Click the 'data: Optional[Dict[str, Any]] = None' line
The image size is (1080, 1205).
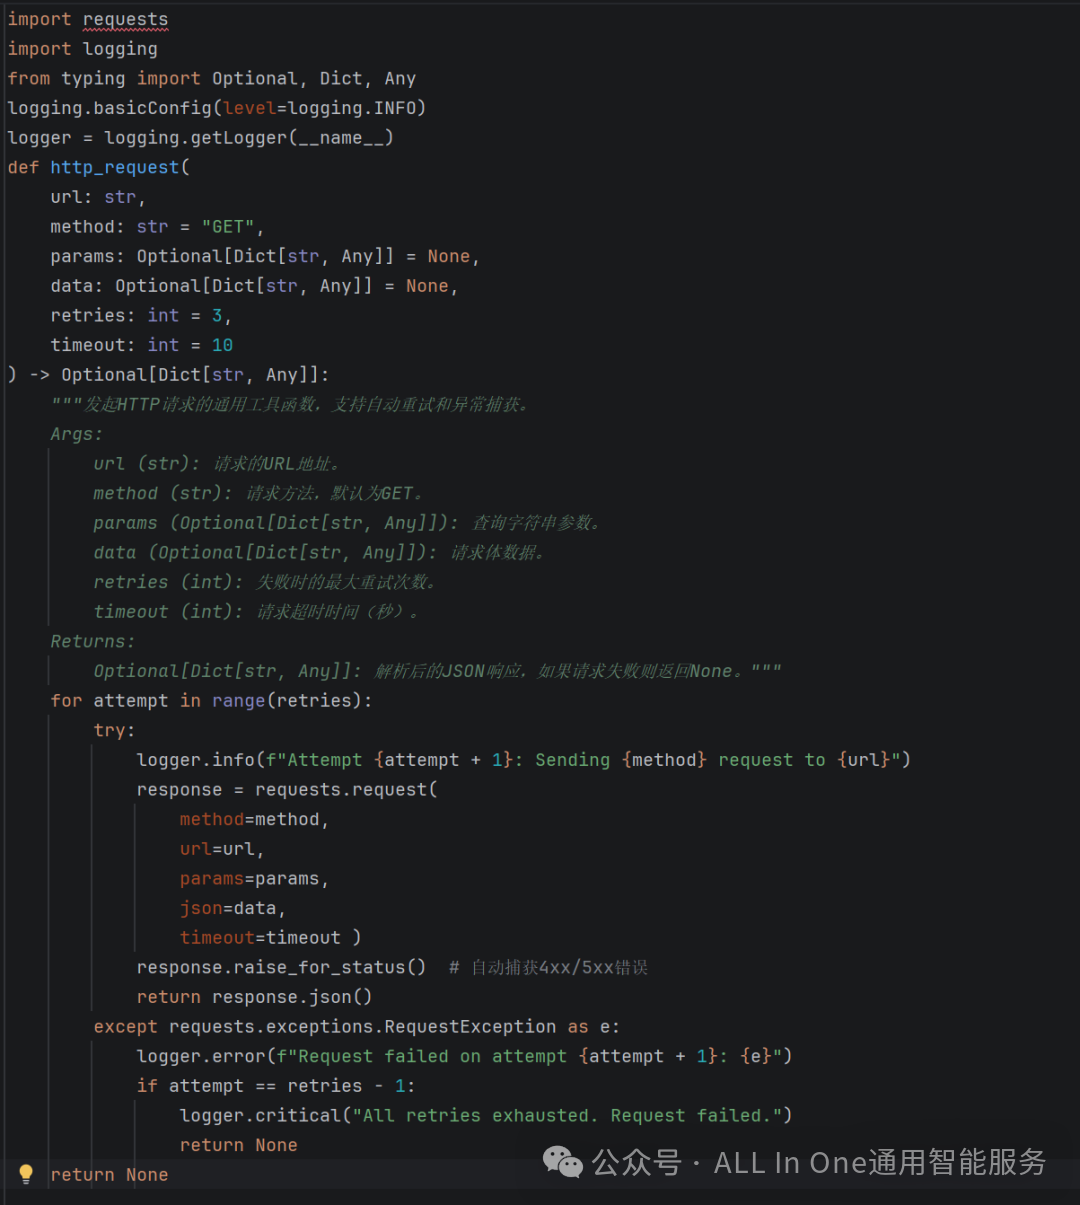254,286
